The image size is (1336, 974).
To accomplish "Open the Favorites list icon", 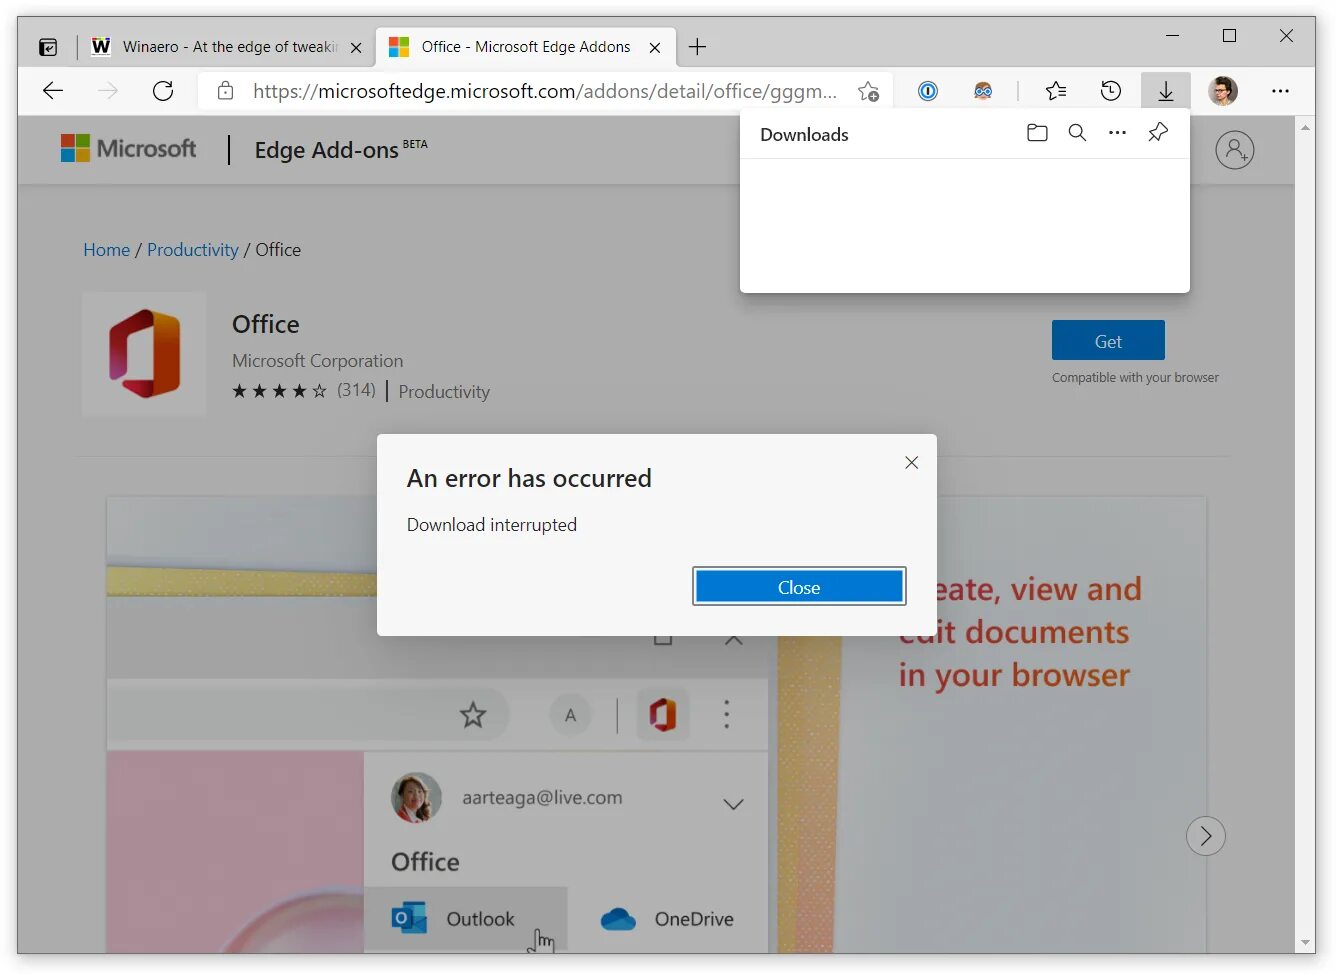I will [1056, 91].
